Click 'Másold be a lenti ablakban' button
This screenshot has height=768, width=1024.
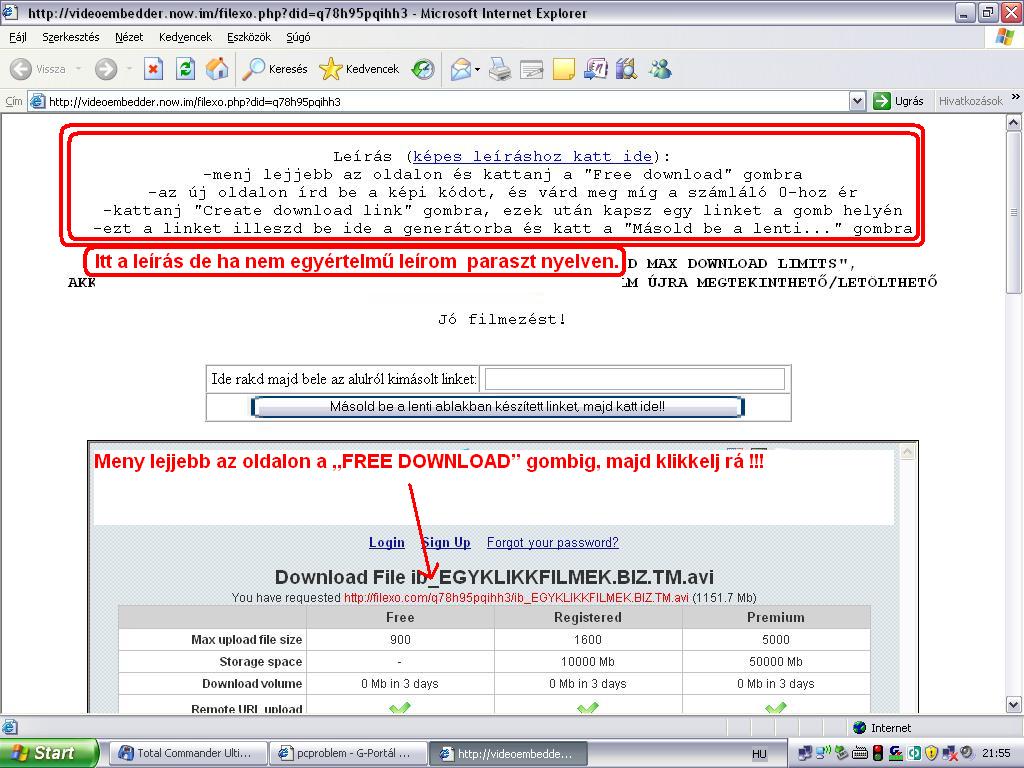(x=498, y=406)
